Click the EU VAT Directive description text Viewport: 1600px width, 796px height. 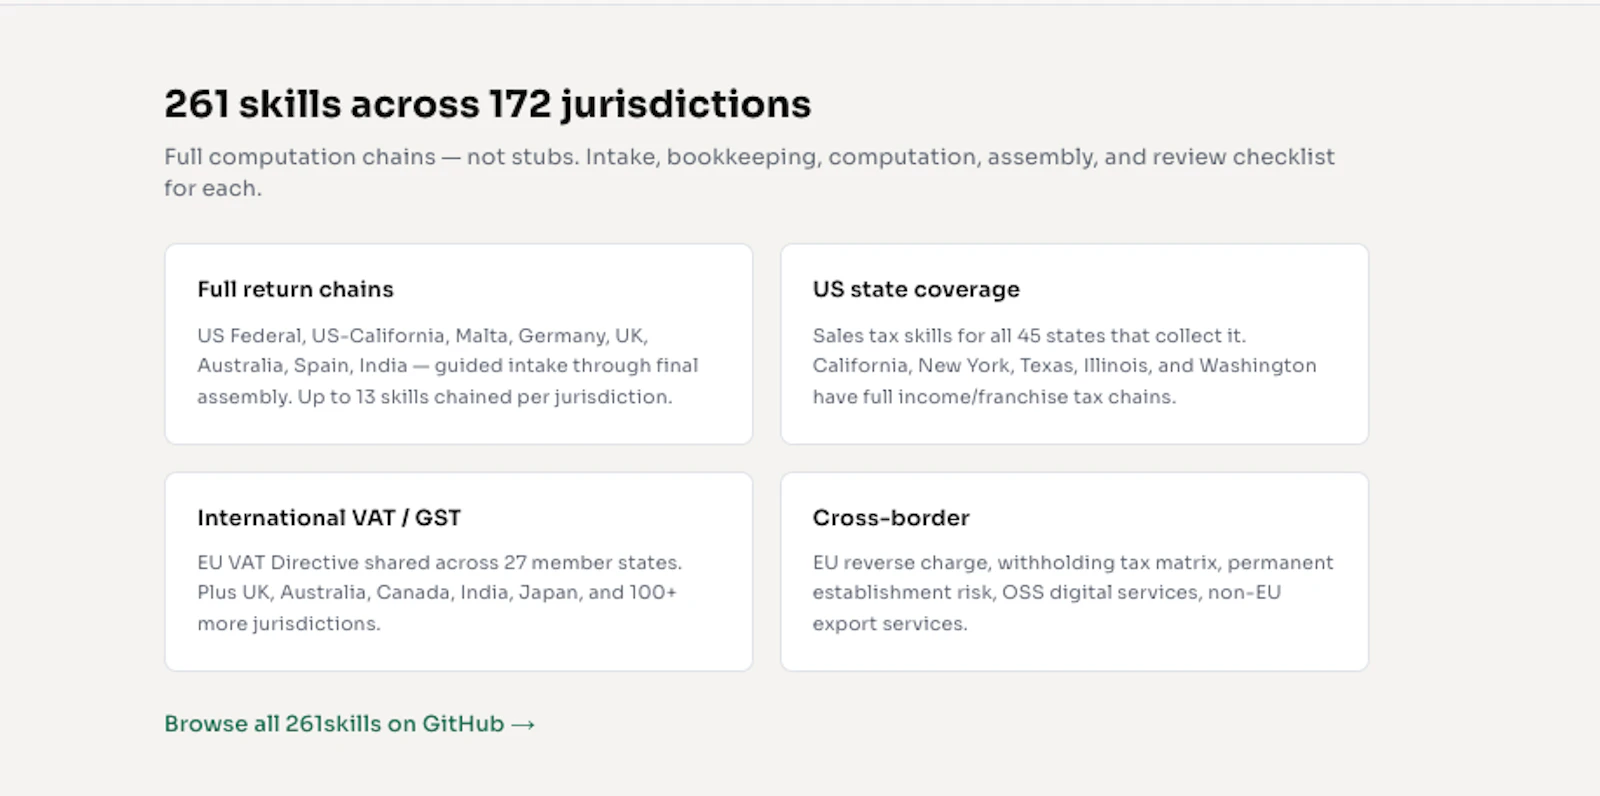coord(439,593)
